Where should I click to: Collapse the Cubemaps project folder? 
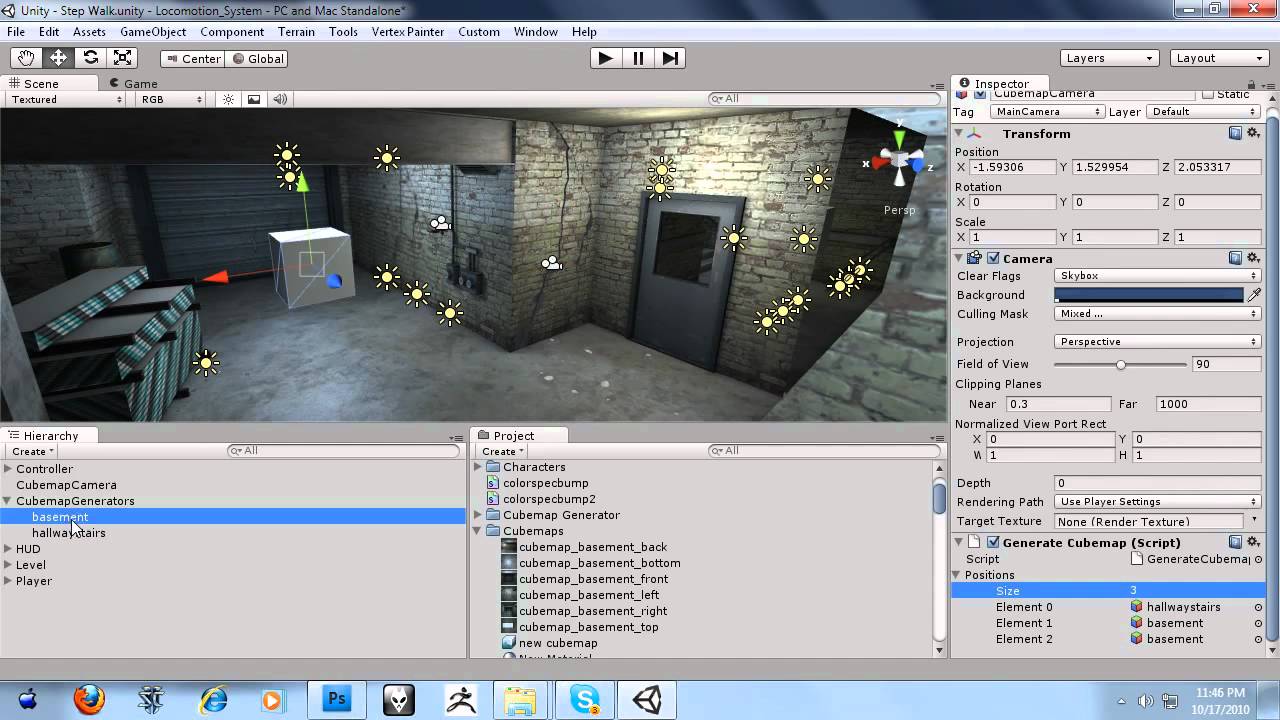pyautogui.click(x=478, y=531)
